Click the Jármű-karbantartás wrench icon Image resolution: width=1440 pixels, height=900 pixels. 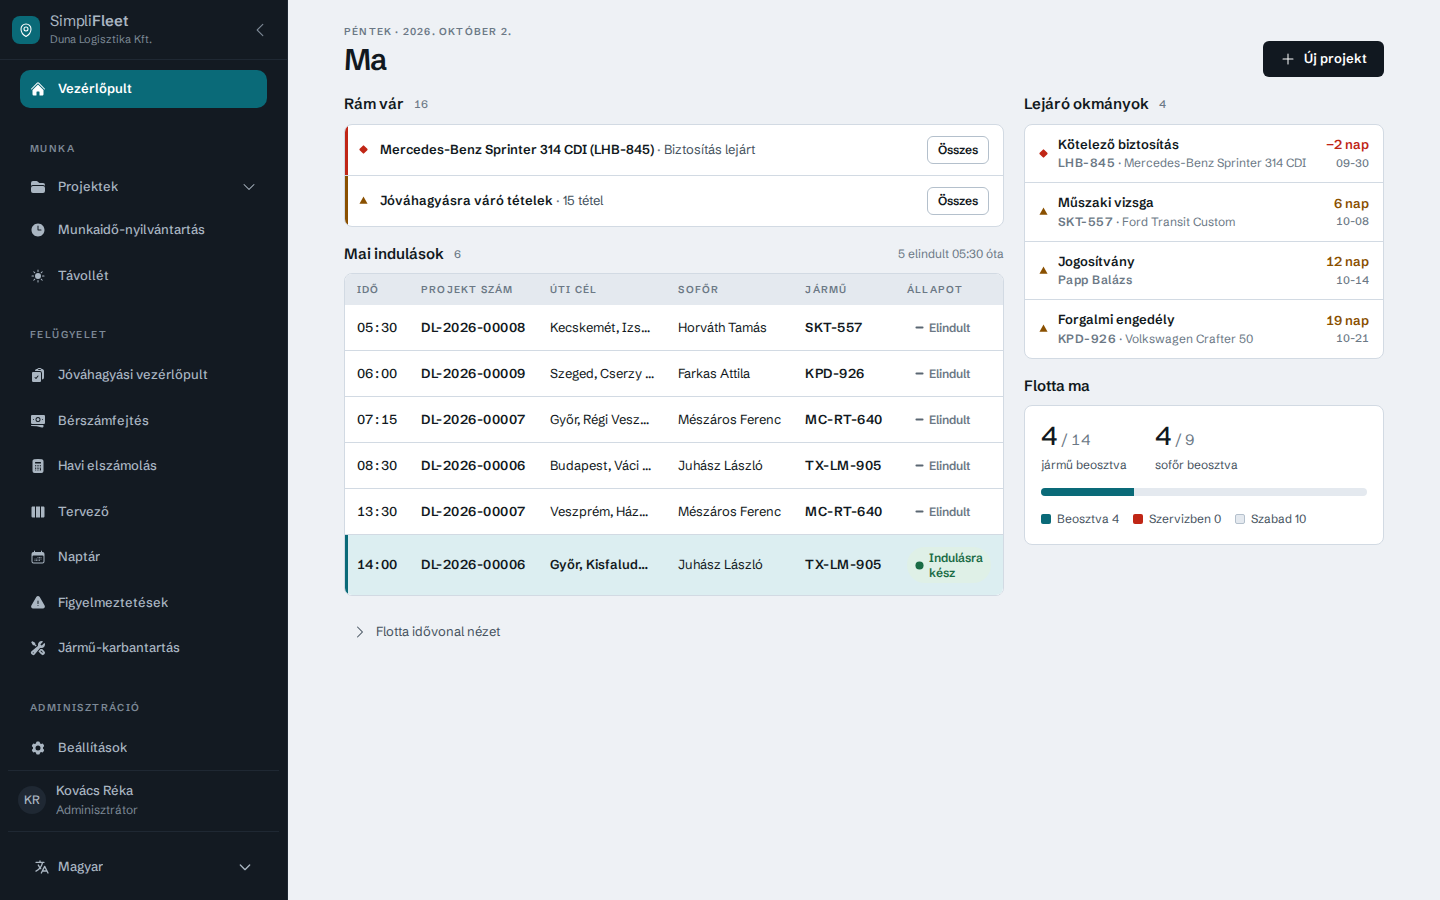38,648
